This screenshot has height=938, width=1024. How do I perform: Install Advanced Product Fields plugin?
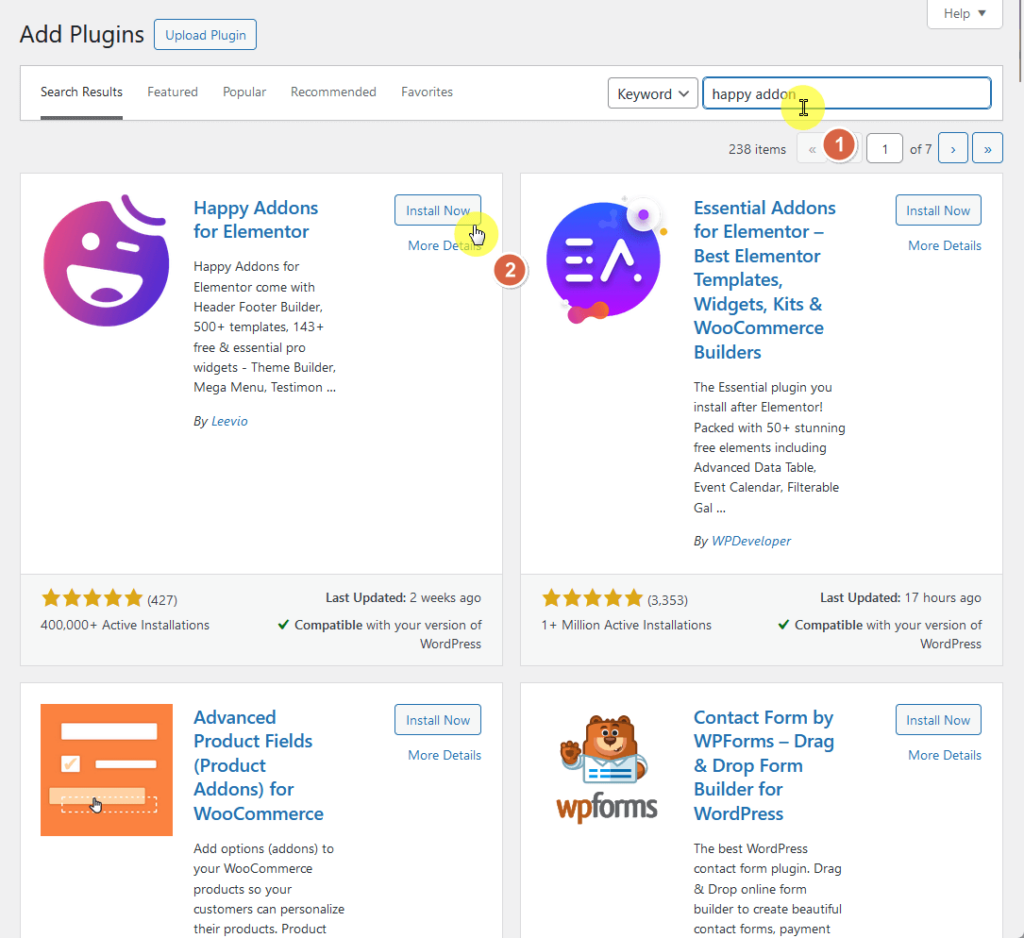[438, 720]
